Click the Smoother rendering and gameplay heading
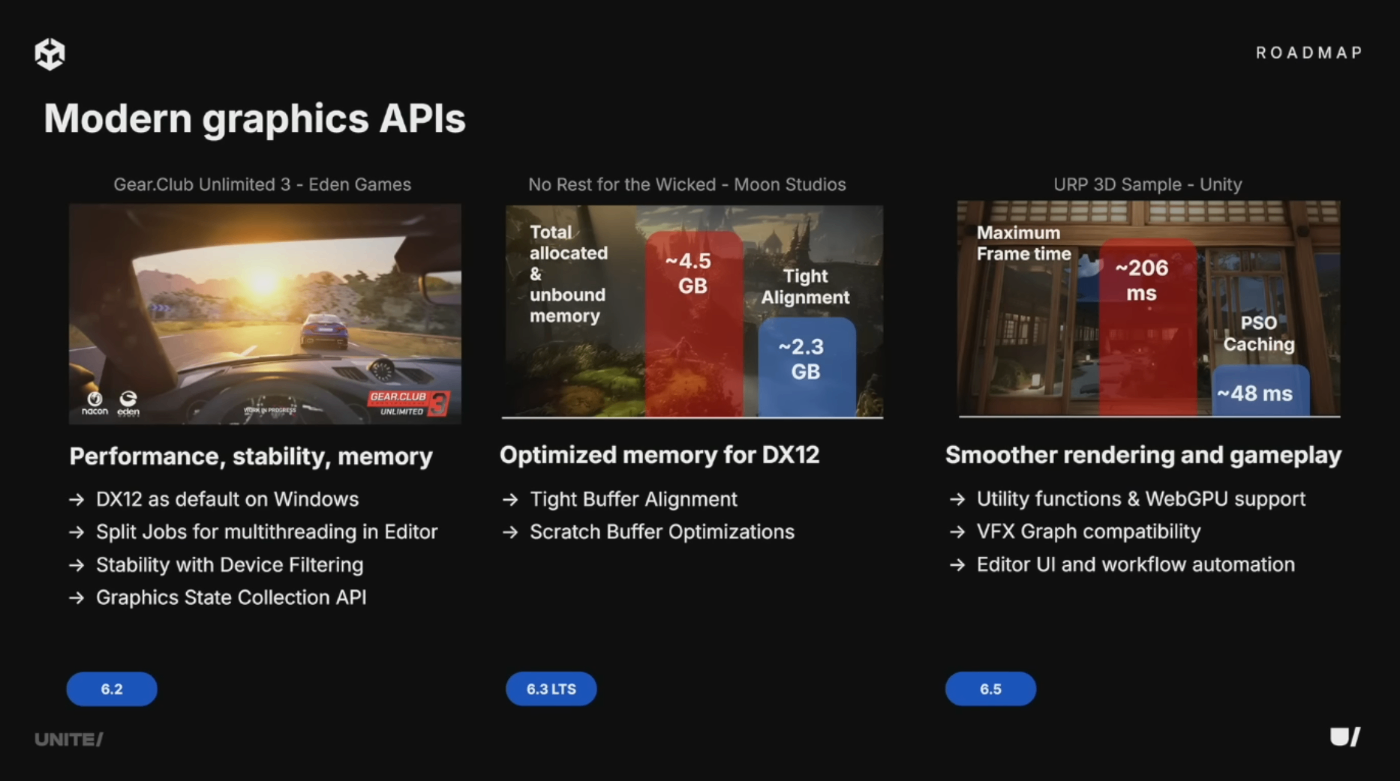The height and width of the screenshot is (781, 1400). pyautogui.click(x=1143, y=455)
